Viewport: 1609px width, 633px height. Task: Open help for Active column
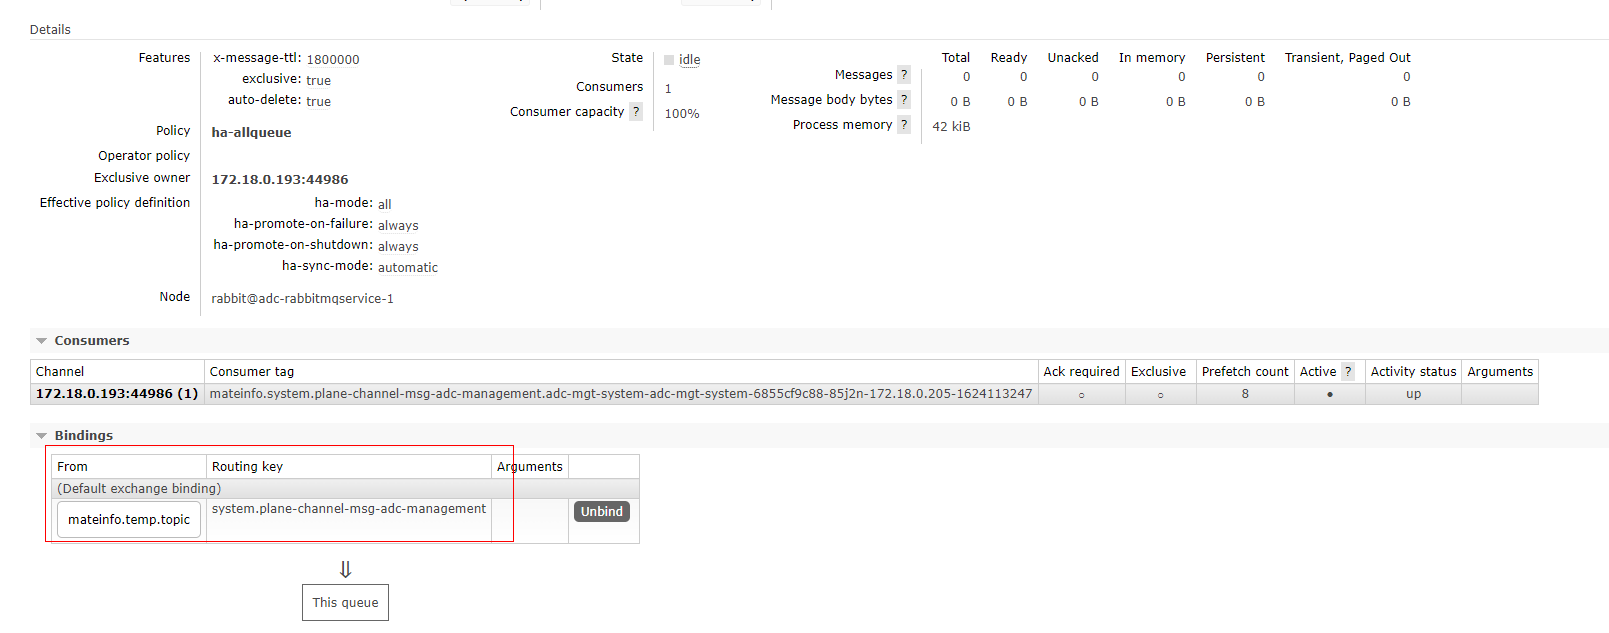point(1348,372)
